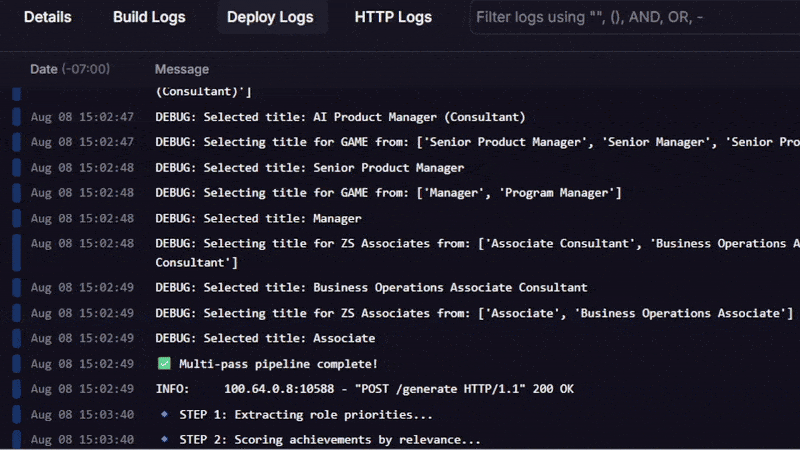Open the HTTP Logs tab

[x=393, y=17]
